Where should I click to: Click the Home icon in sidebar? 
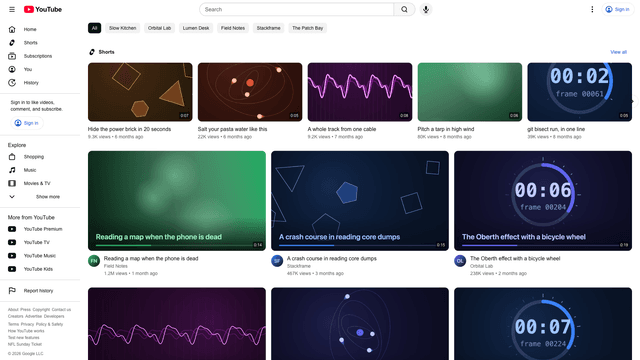point(12,29)
